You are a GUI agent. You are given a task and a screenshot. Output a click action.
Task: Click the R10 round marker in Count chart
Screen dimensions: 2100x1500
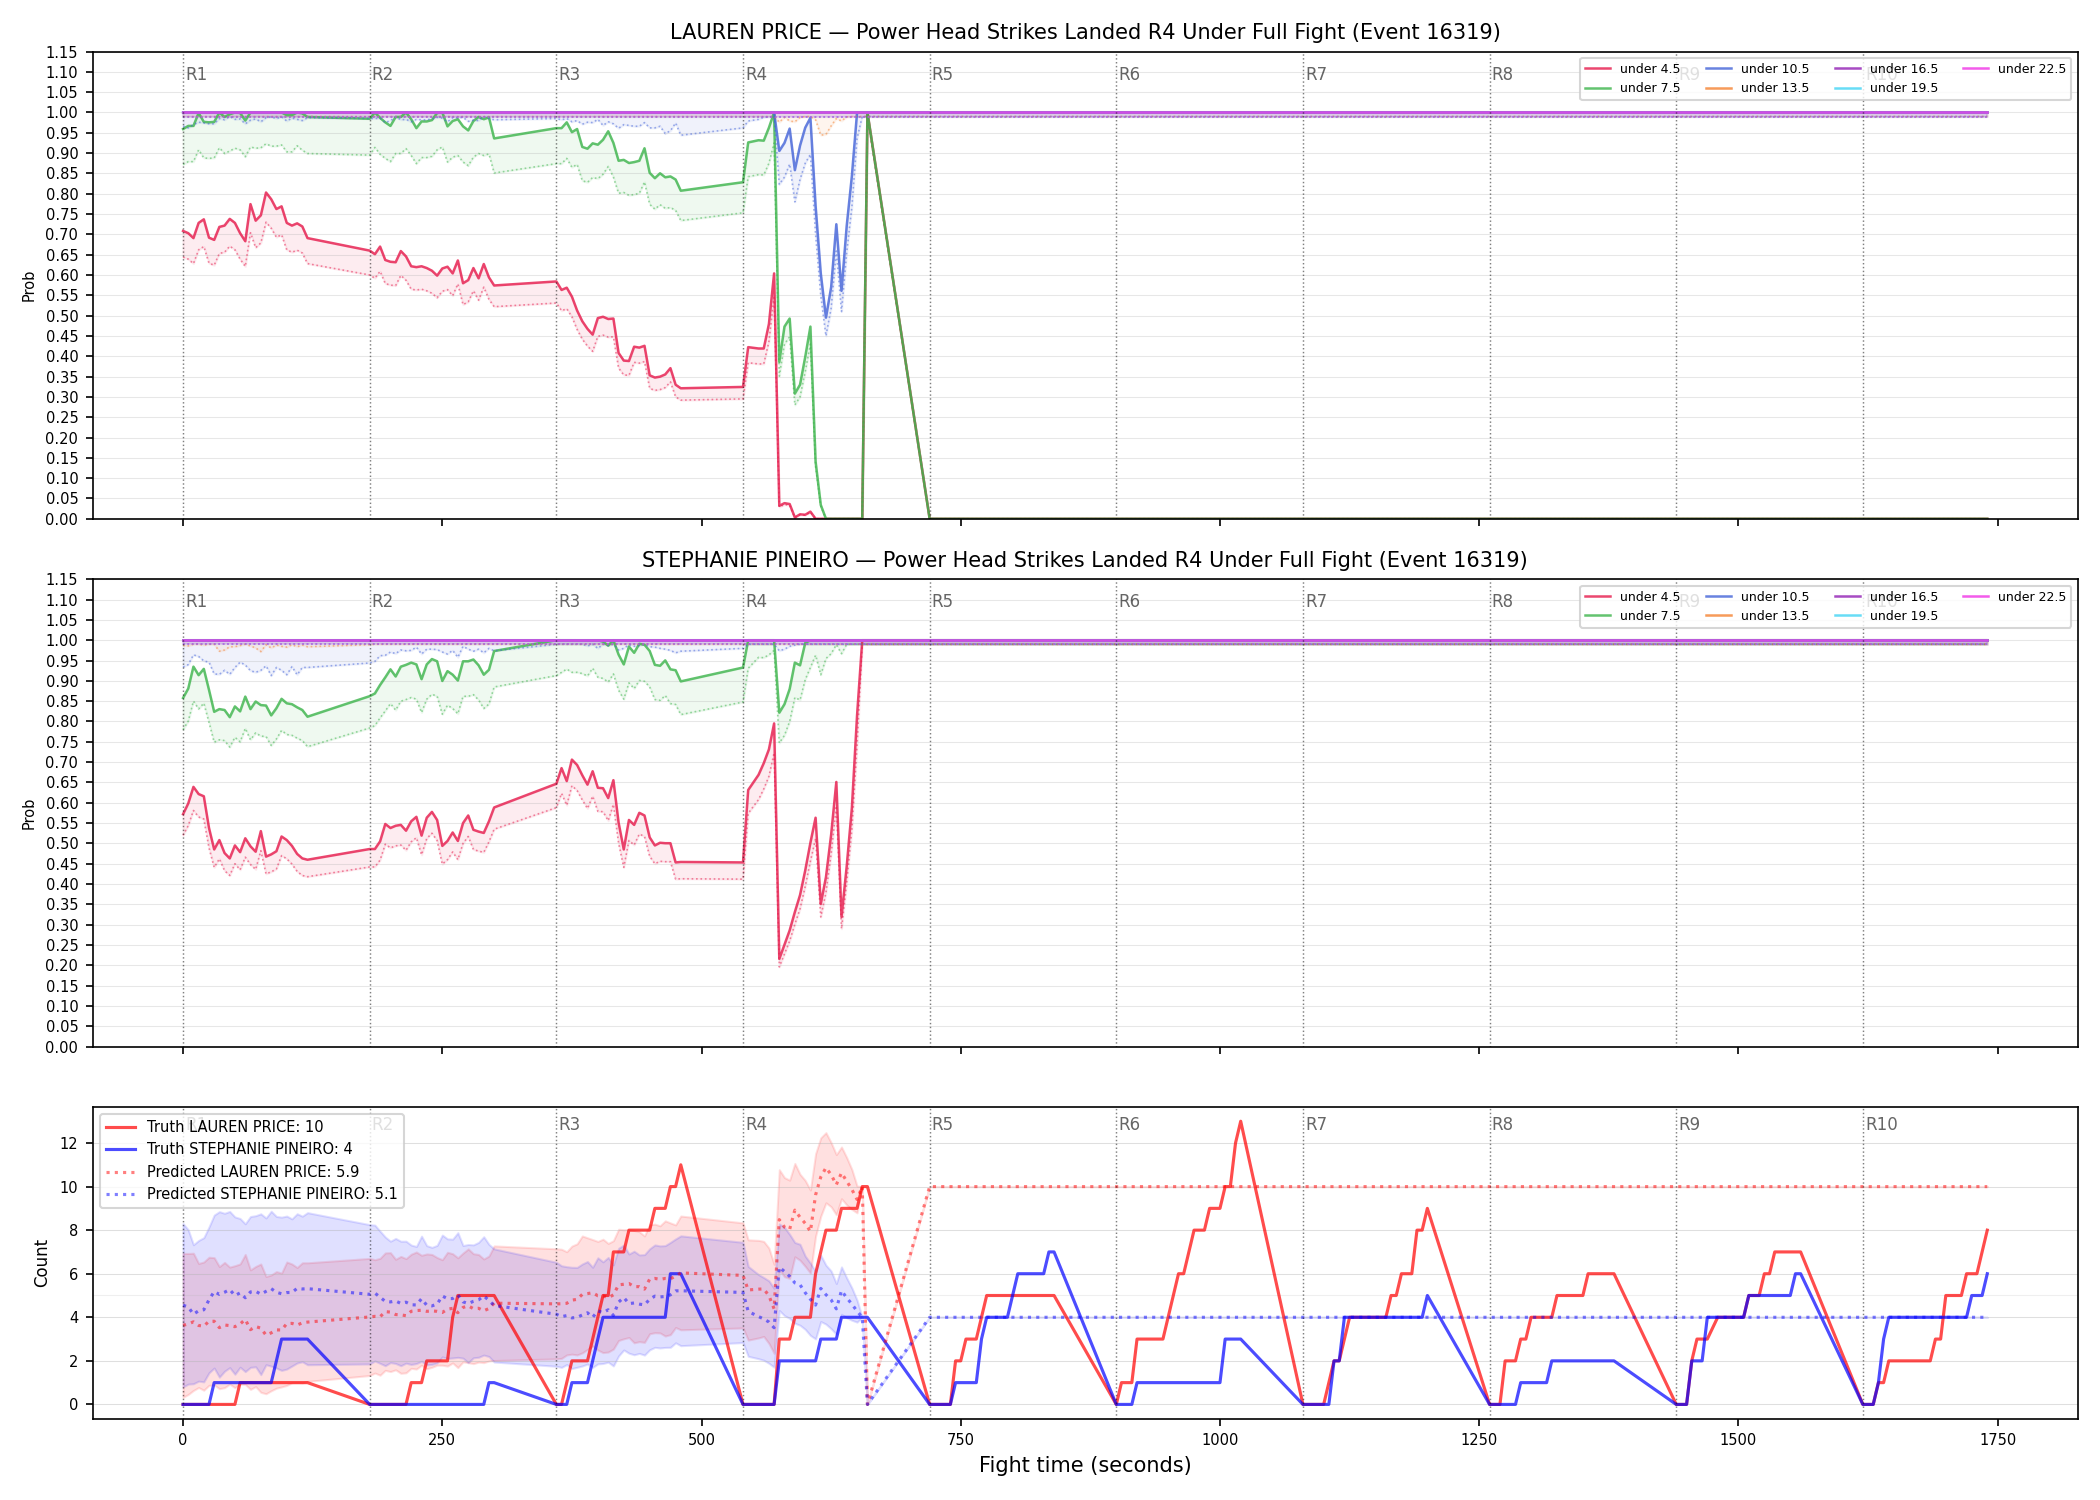pos(1881,1124)
